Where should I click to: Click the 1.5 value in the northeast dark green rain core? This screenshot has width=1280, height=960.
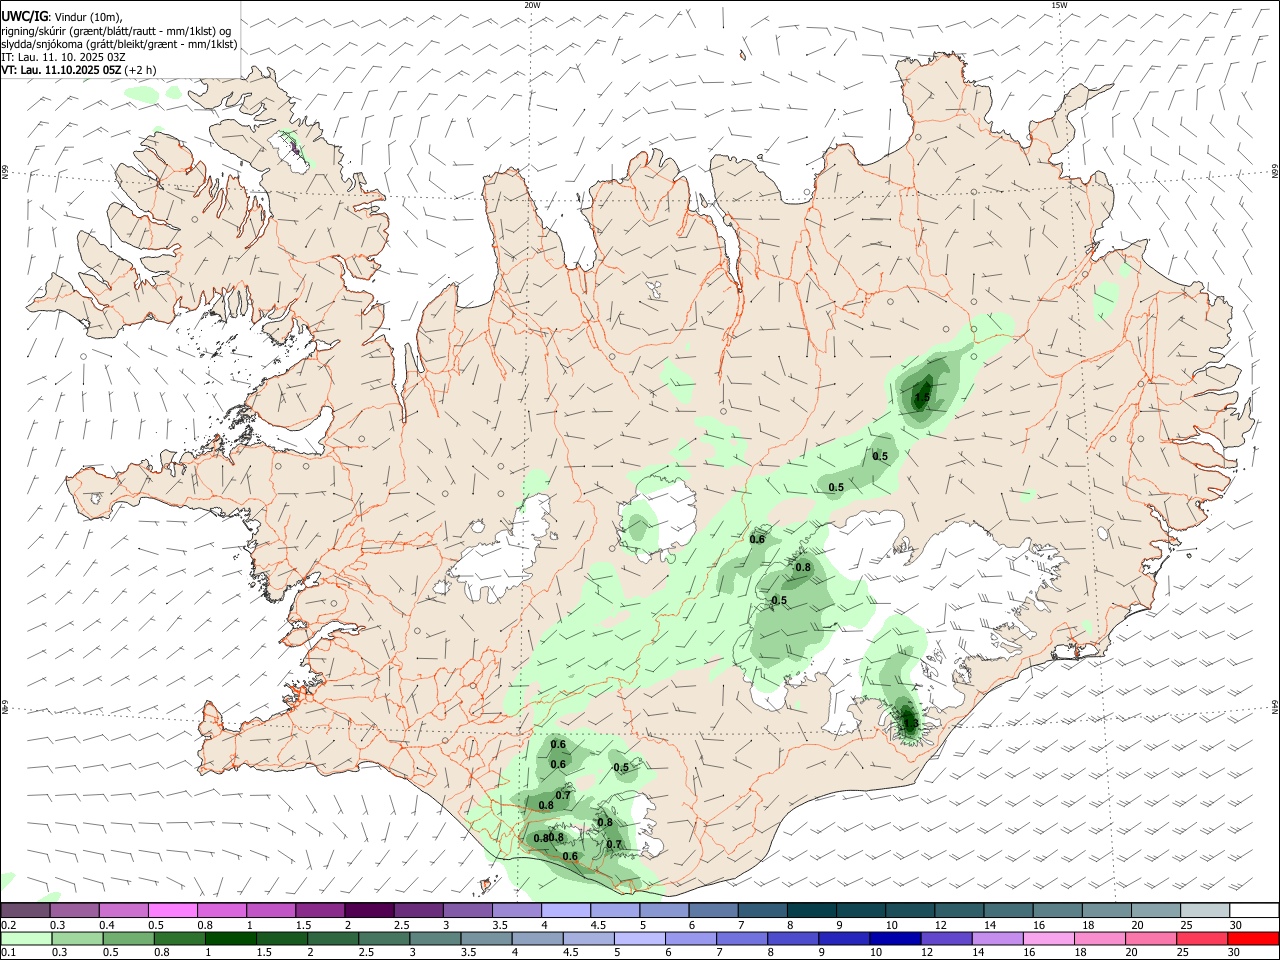coord(922,398)
